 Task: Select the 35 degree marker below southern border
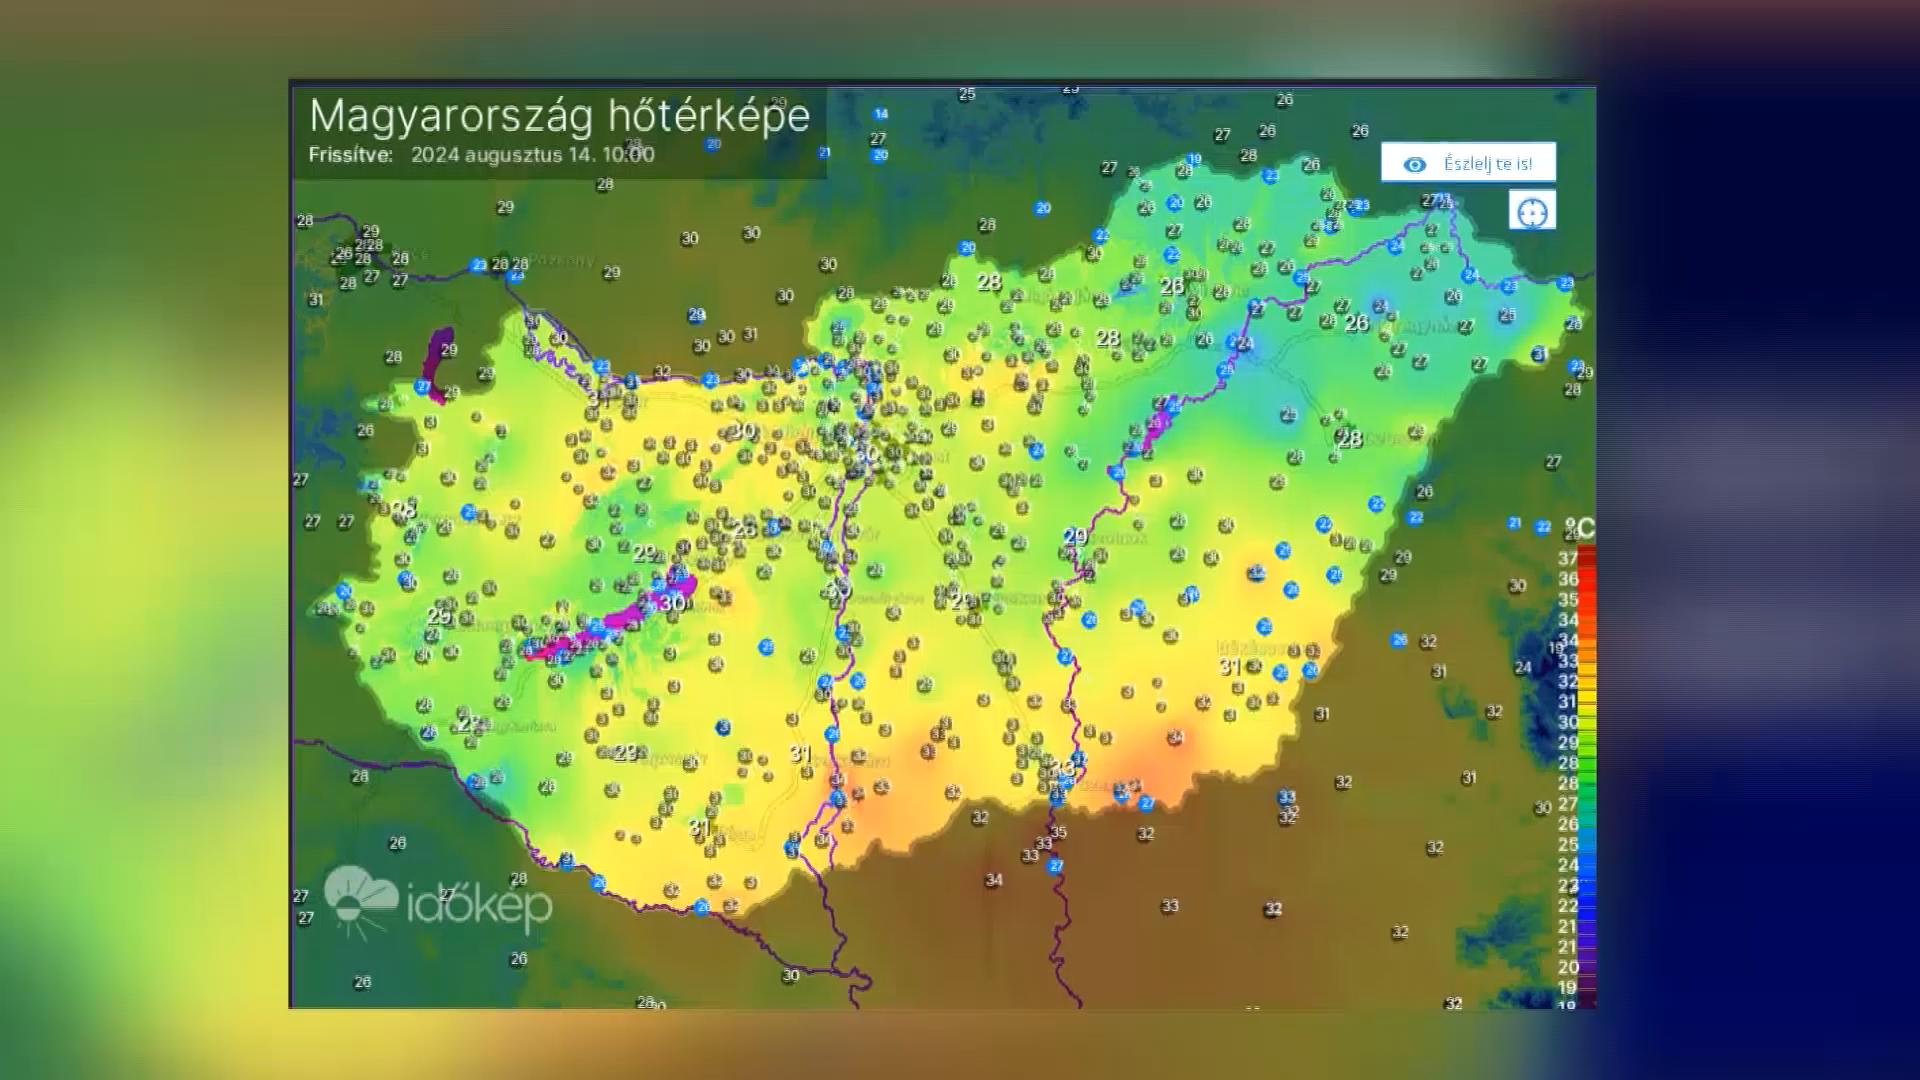1059,832
